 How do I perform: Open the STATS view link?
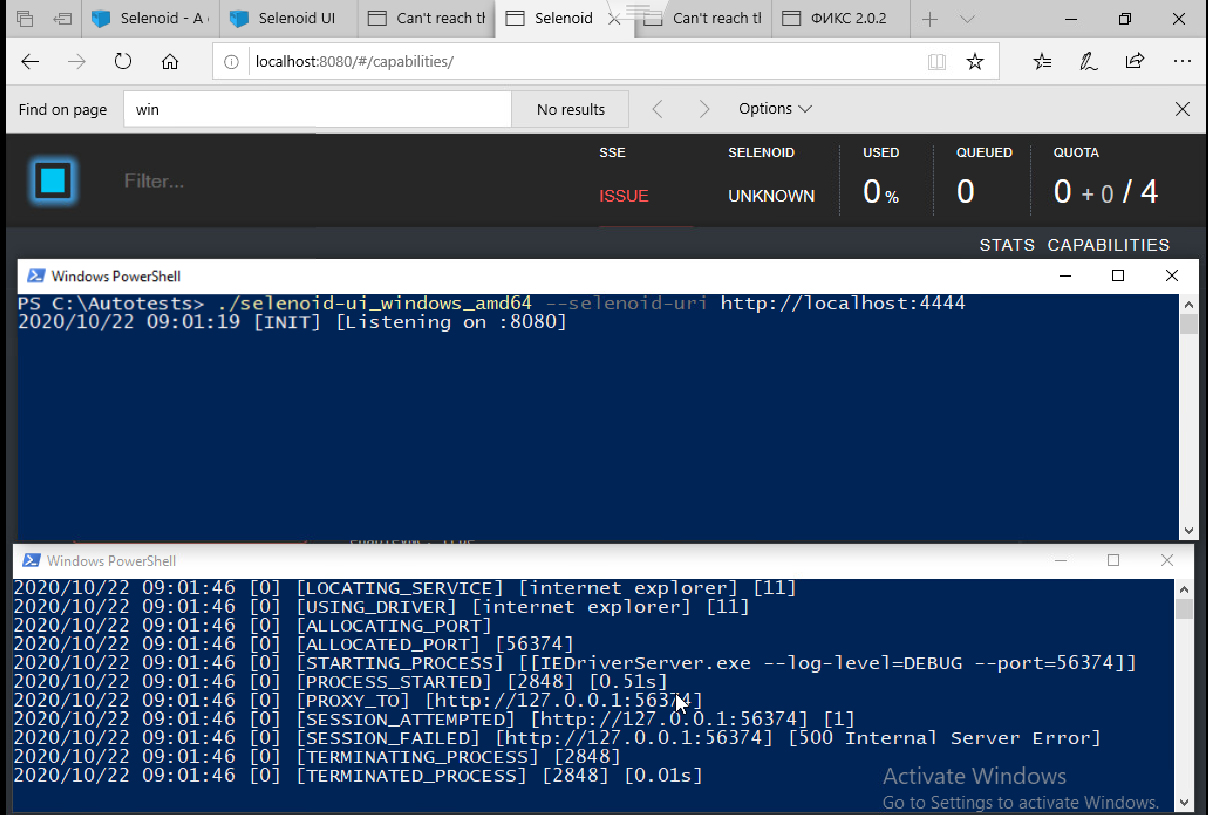[x=1007, y=245]
